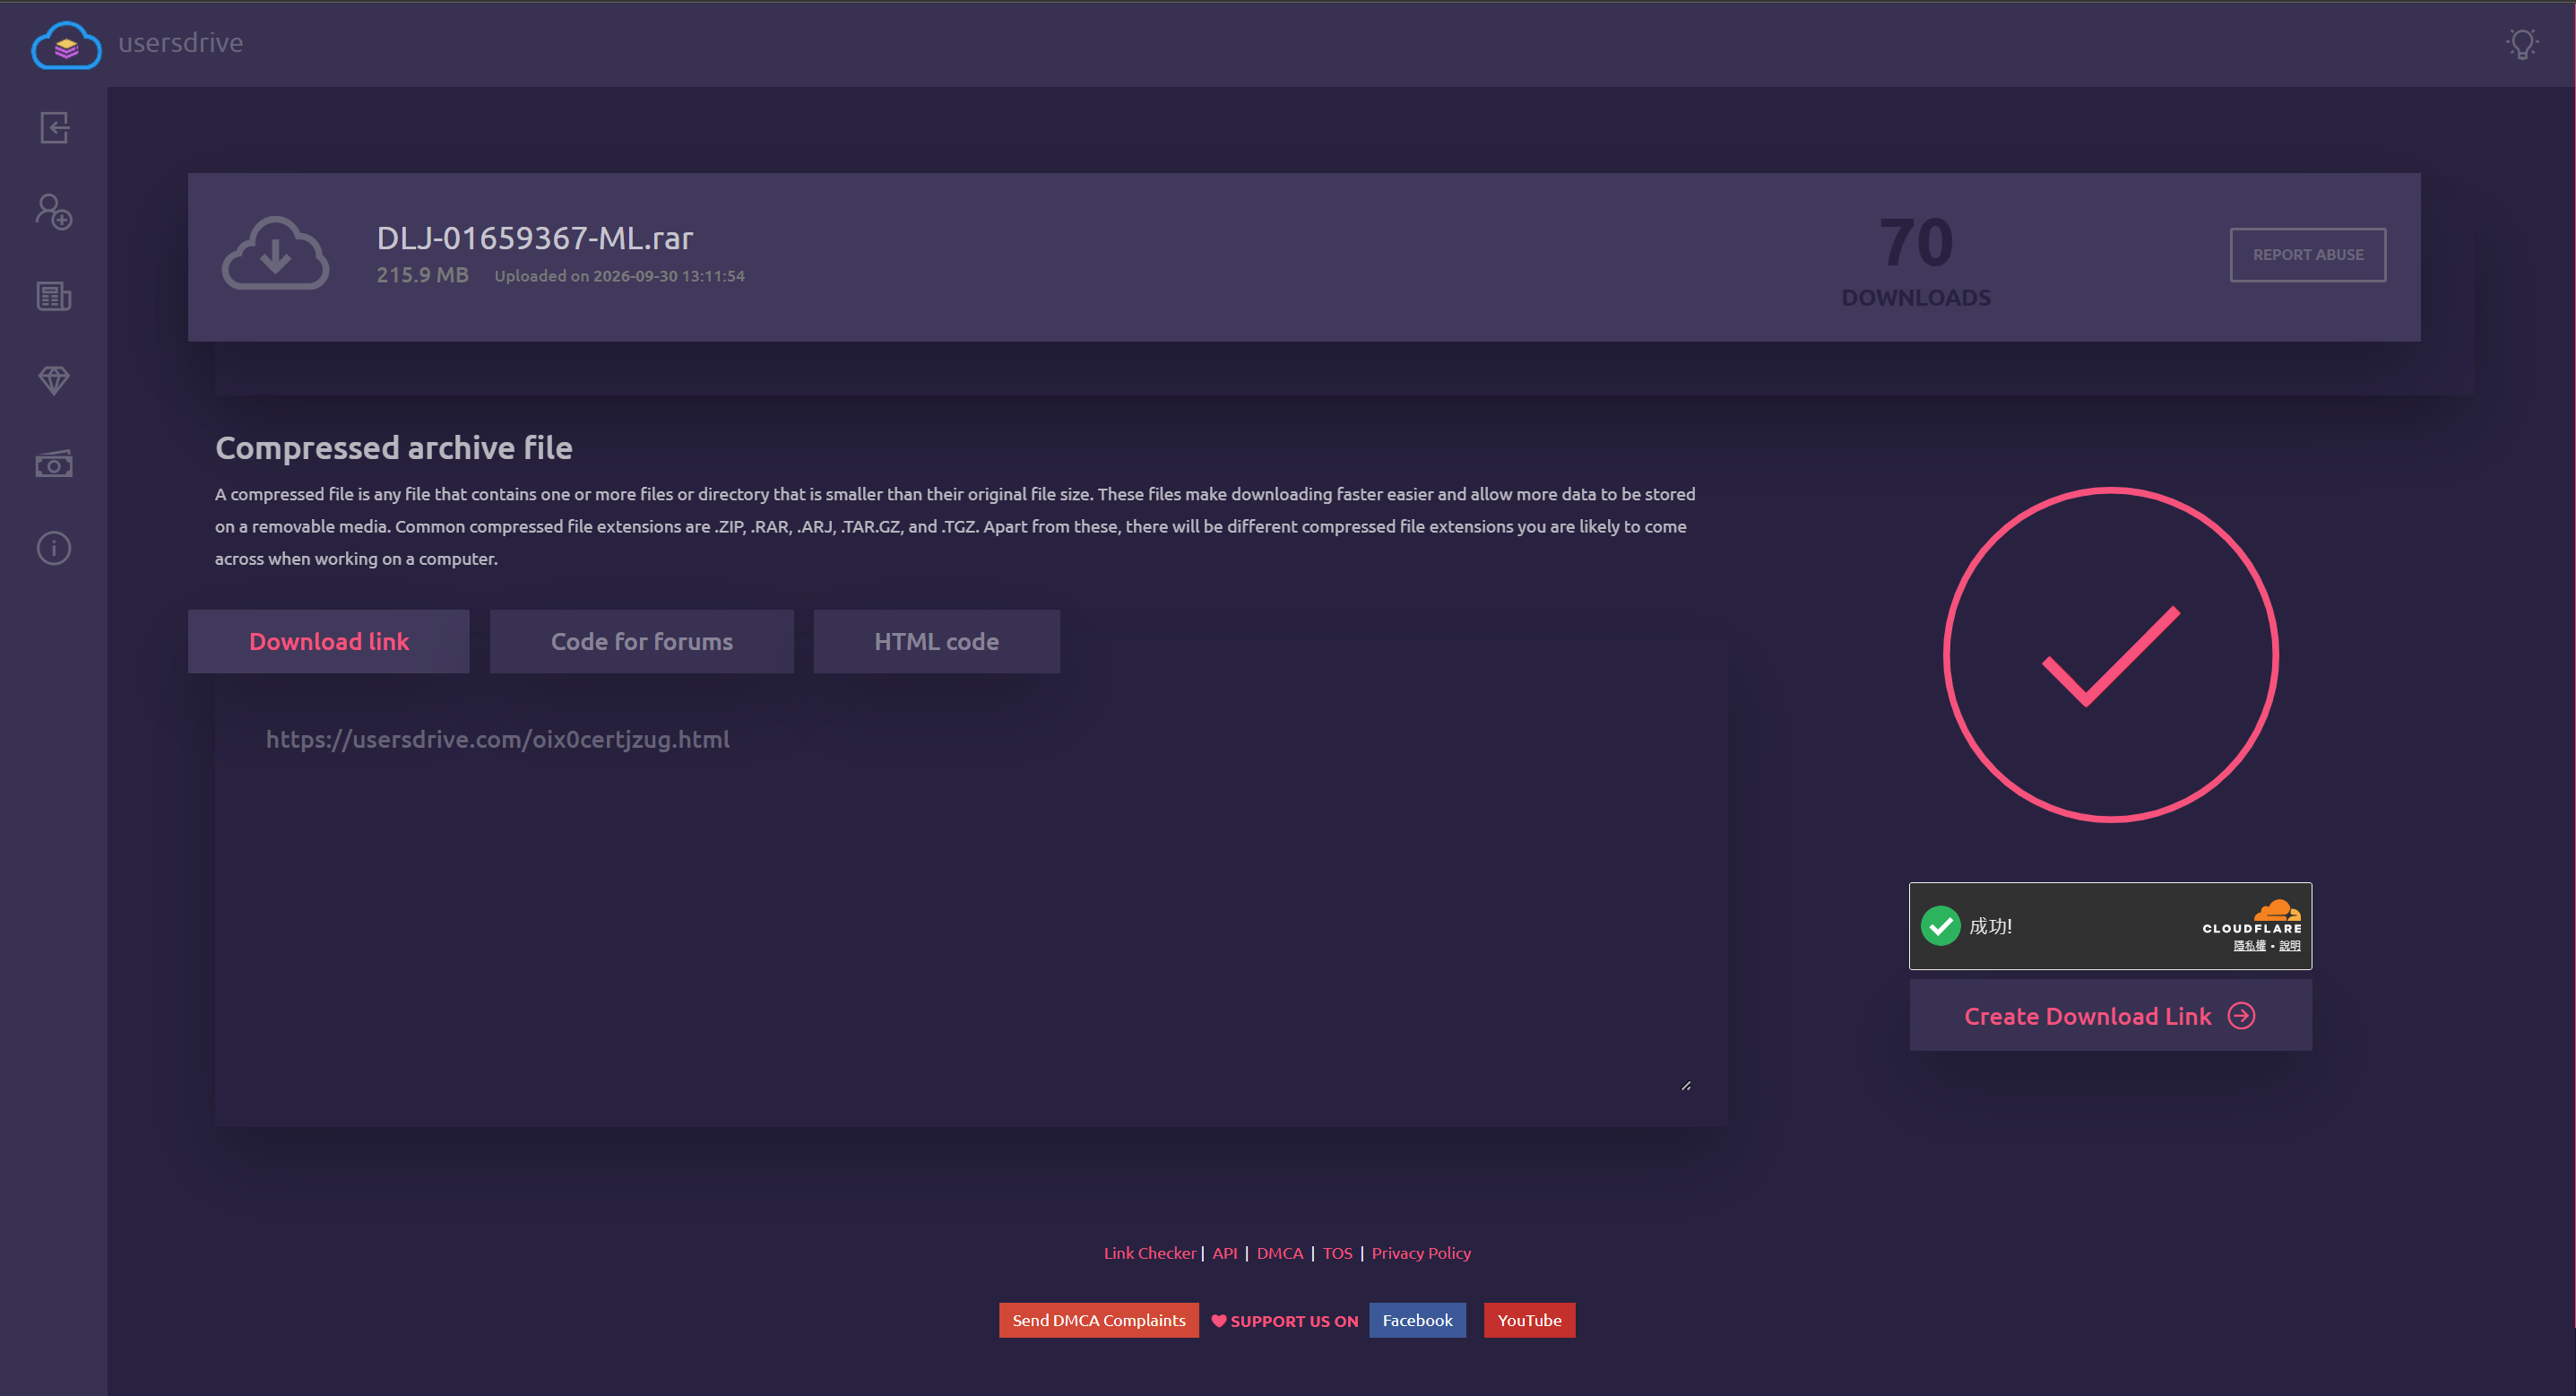Click the large pink checkmark circle
The image size is (2576, 1396).
[x=2110, y=655]
